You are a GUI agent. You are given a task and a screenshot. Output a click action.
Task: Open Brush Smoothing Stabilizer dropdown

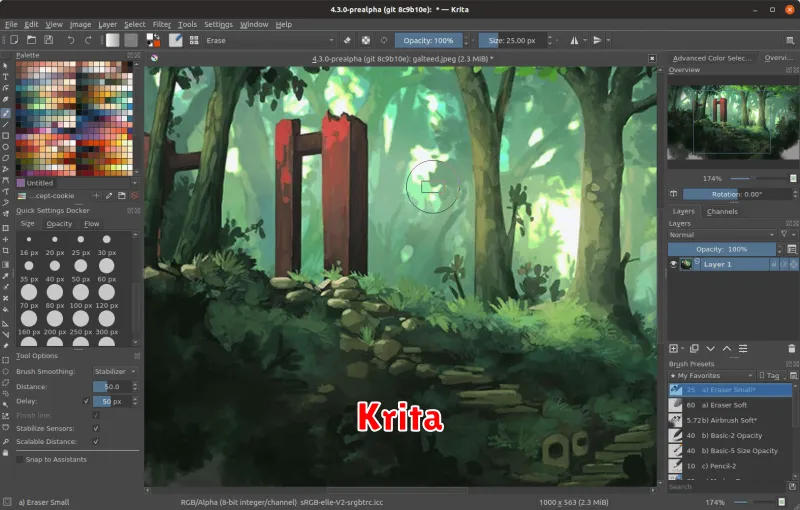click(115, 371)
